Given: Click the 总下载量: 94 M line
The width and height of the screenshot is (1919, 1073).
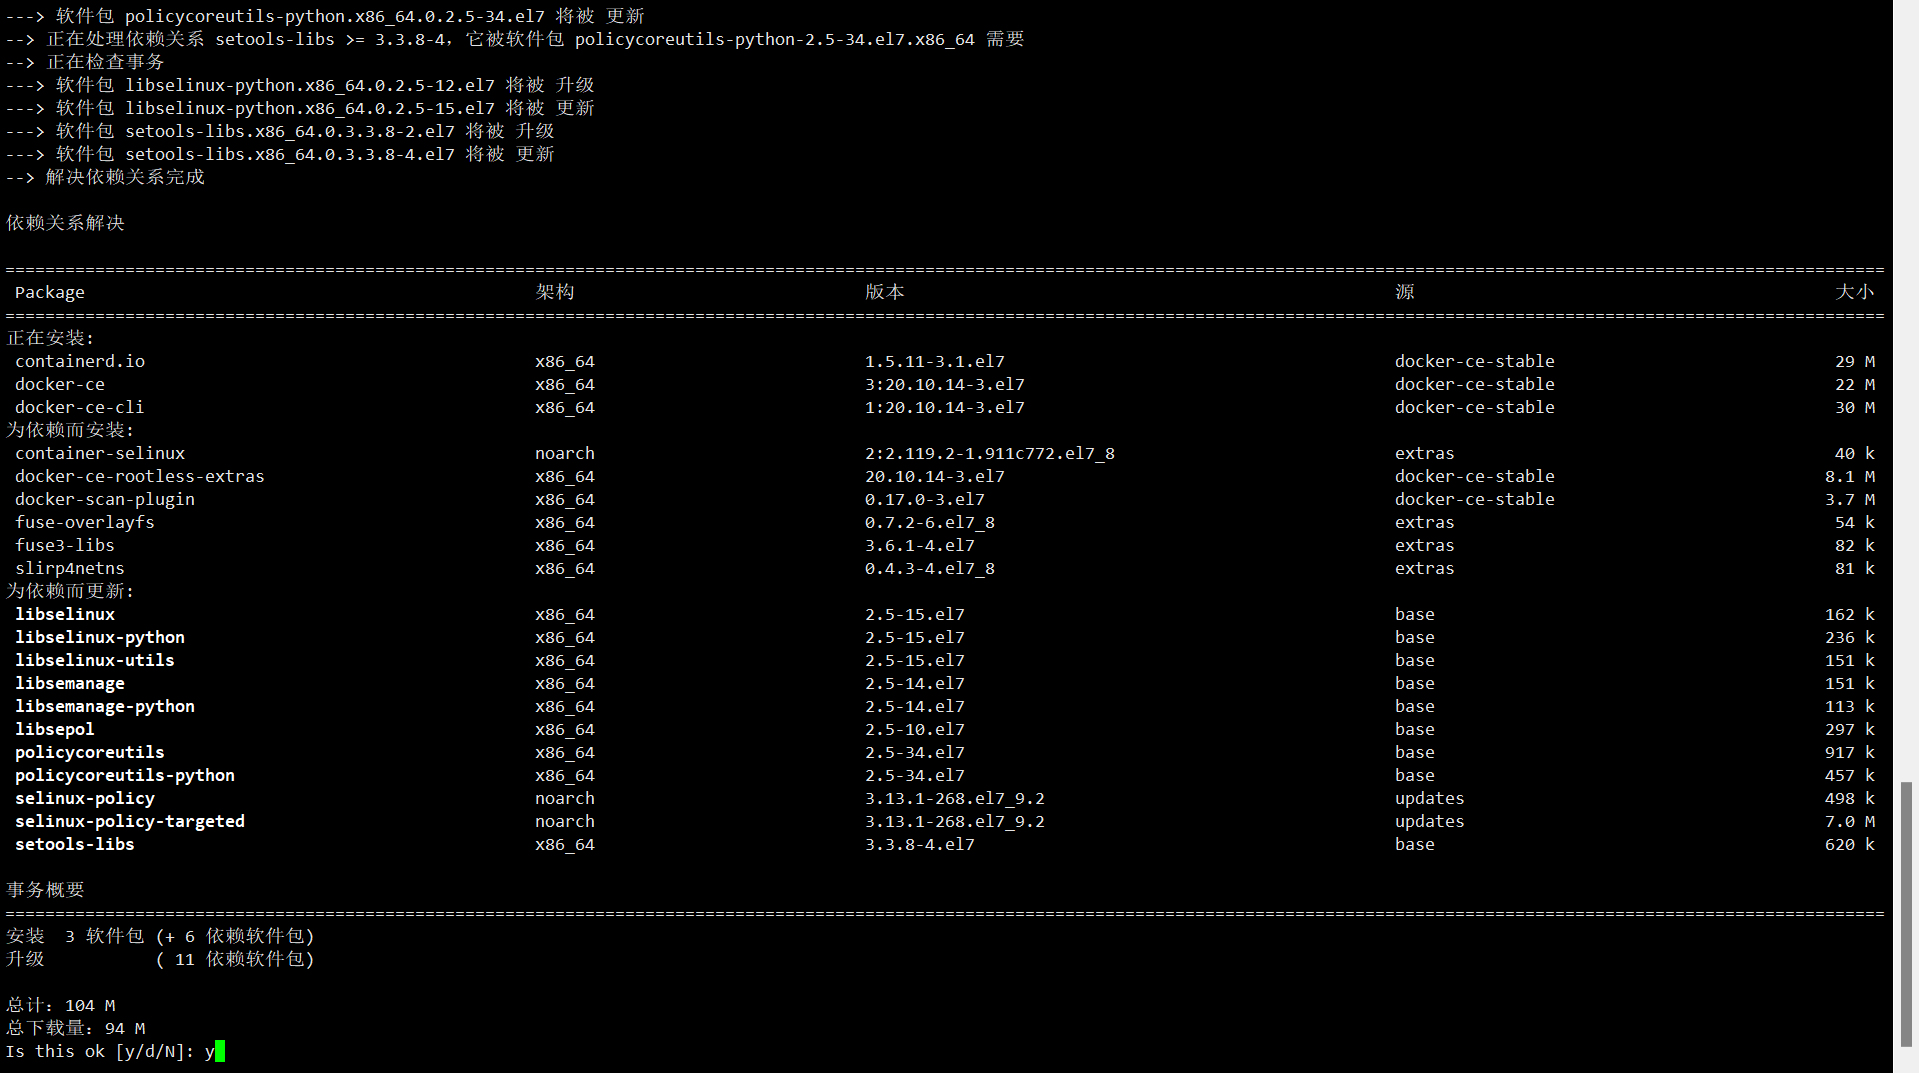Looking at the screenshot, I should point(76,1028).
